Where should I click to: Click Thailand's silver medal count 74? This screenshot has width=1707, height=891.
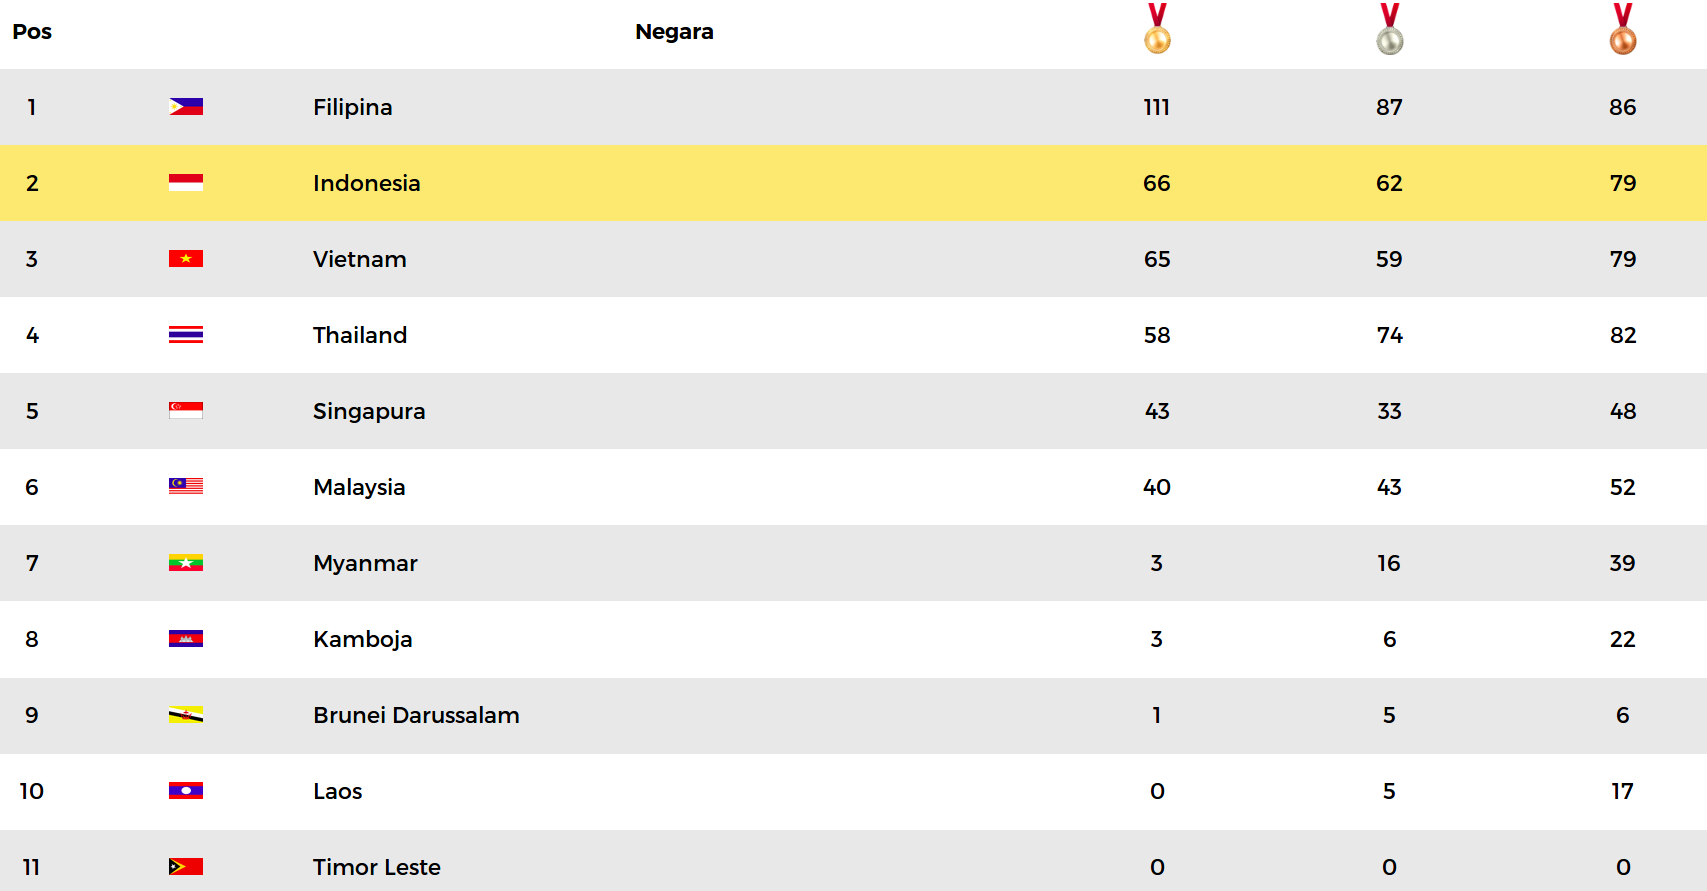pyautogui.click(x=1389, y=335)
